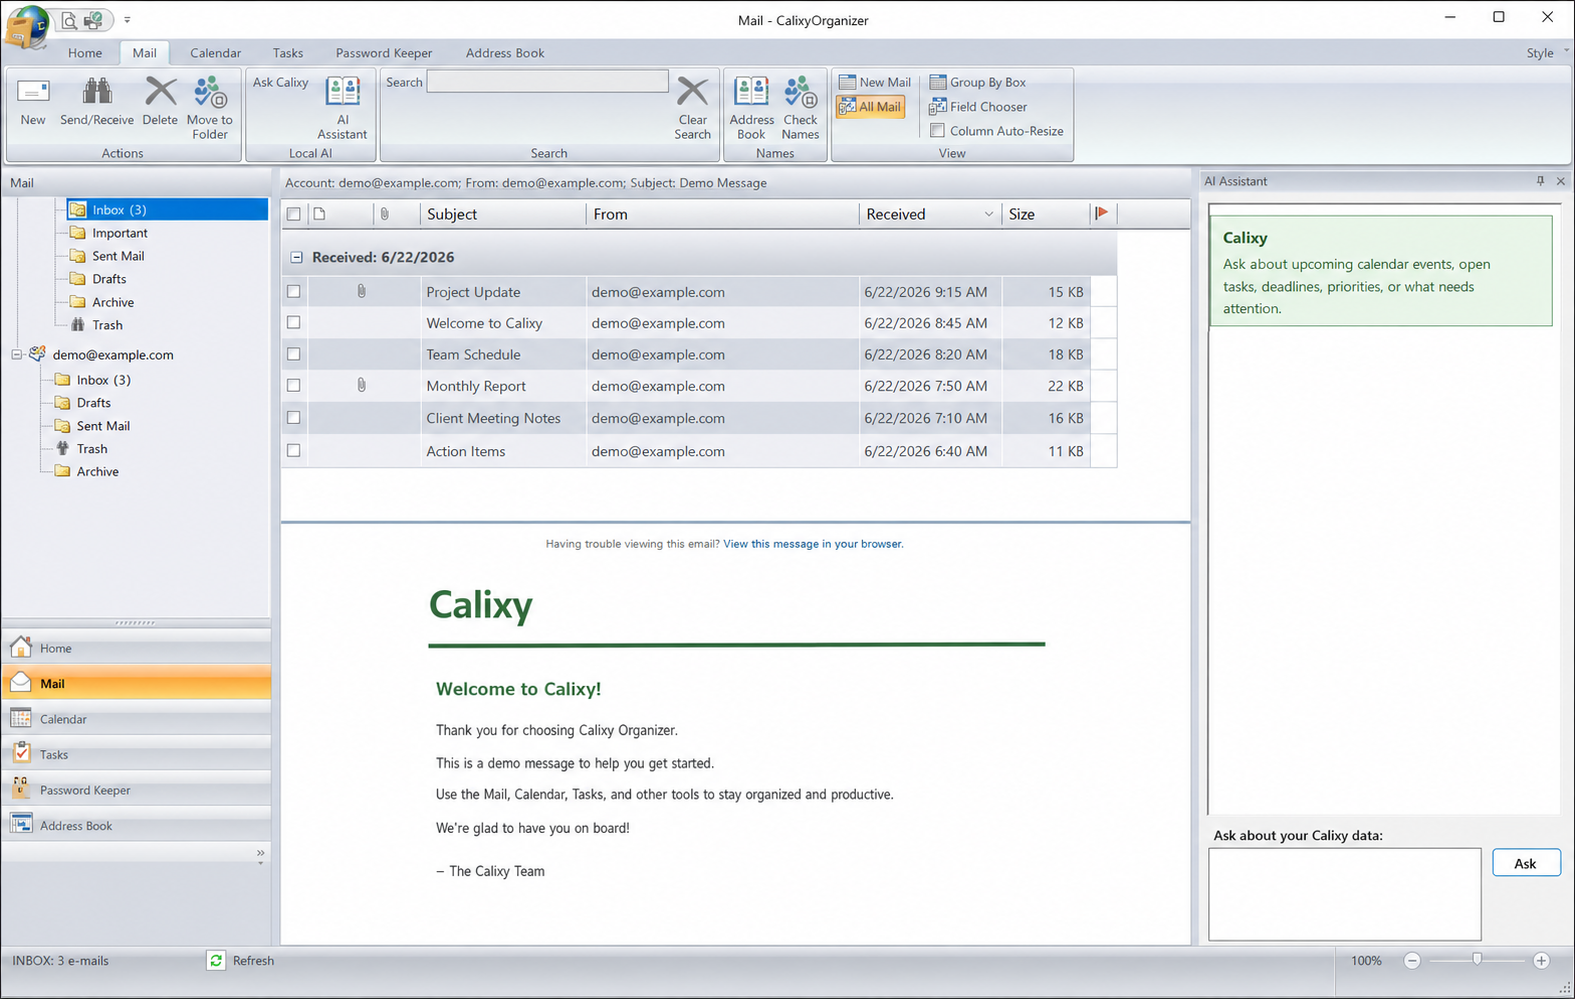The height and width of the screenshot is (999, 1575).
Task: Open Tasks in the navigation pane
Action: [x=136, y=754]
